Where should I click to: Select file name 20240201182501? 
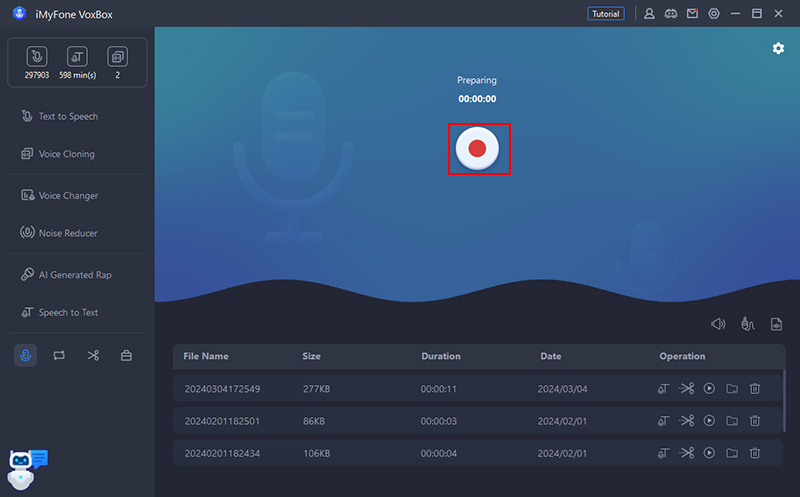click(x=222, y=421)
